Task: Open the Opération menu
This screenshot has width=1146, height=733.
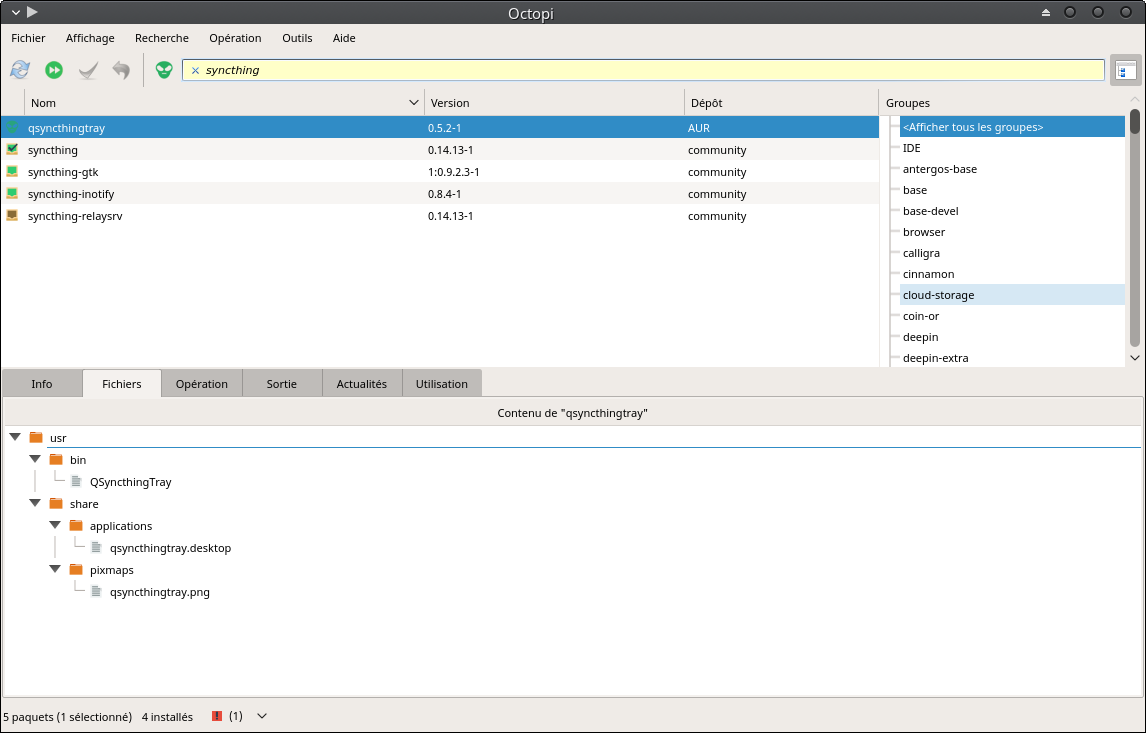Action: 235,38
